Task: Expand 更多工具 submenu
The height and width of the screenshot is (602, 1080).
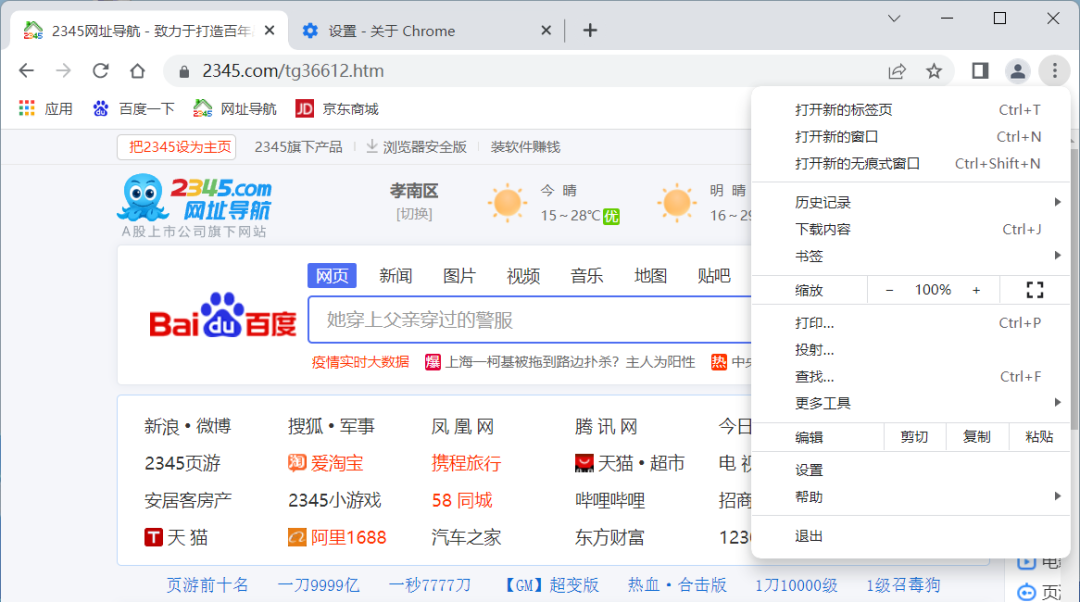Action: (x=911, y=403)
